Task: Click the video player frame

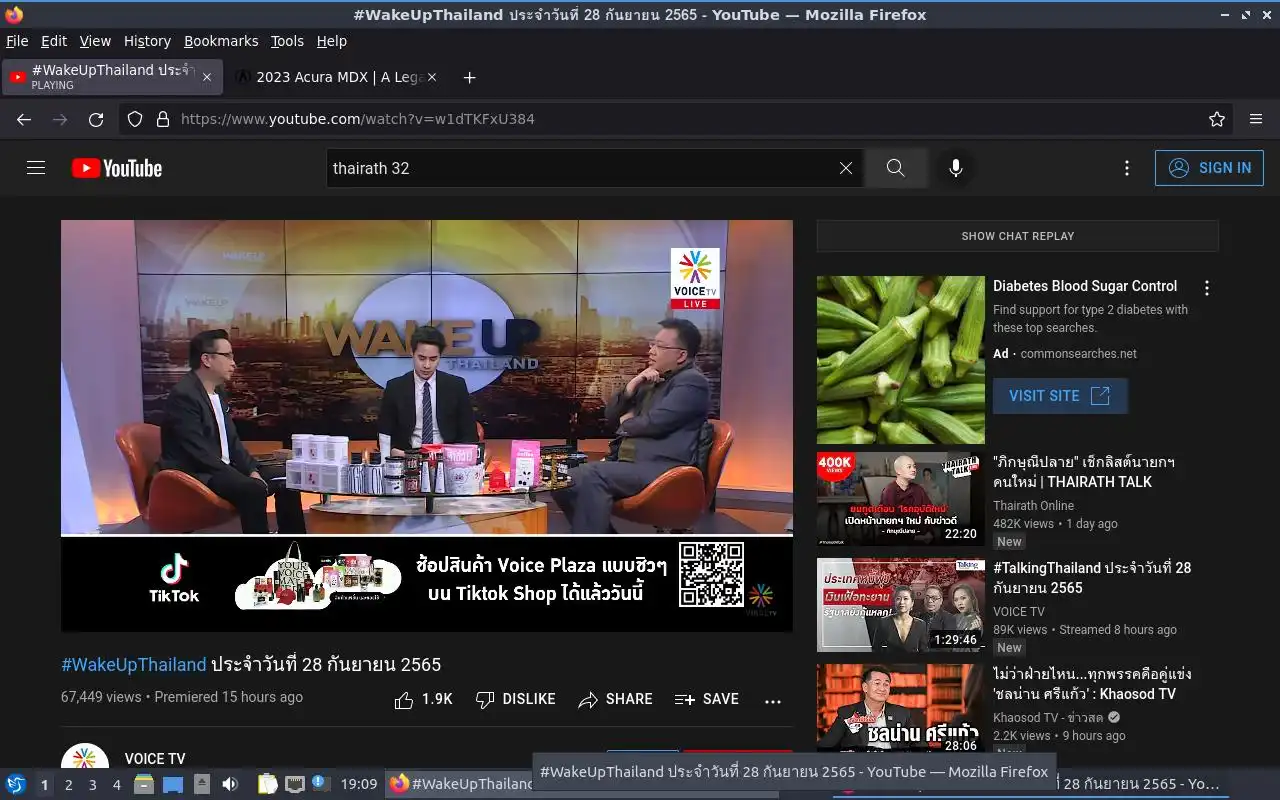Action: 427,426
